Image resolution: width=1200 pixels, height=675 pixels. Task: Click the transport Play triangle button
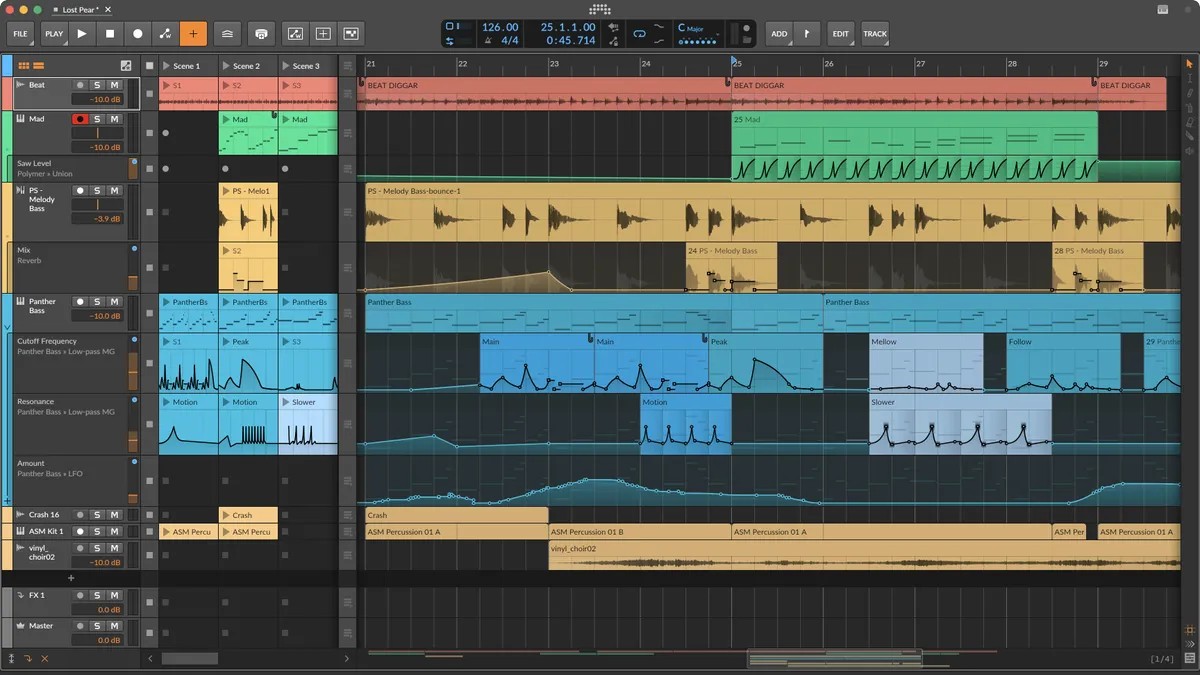pos(82,34)
